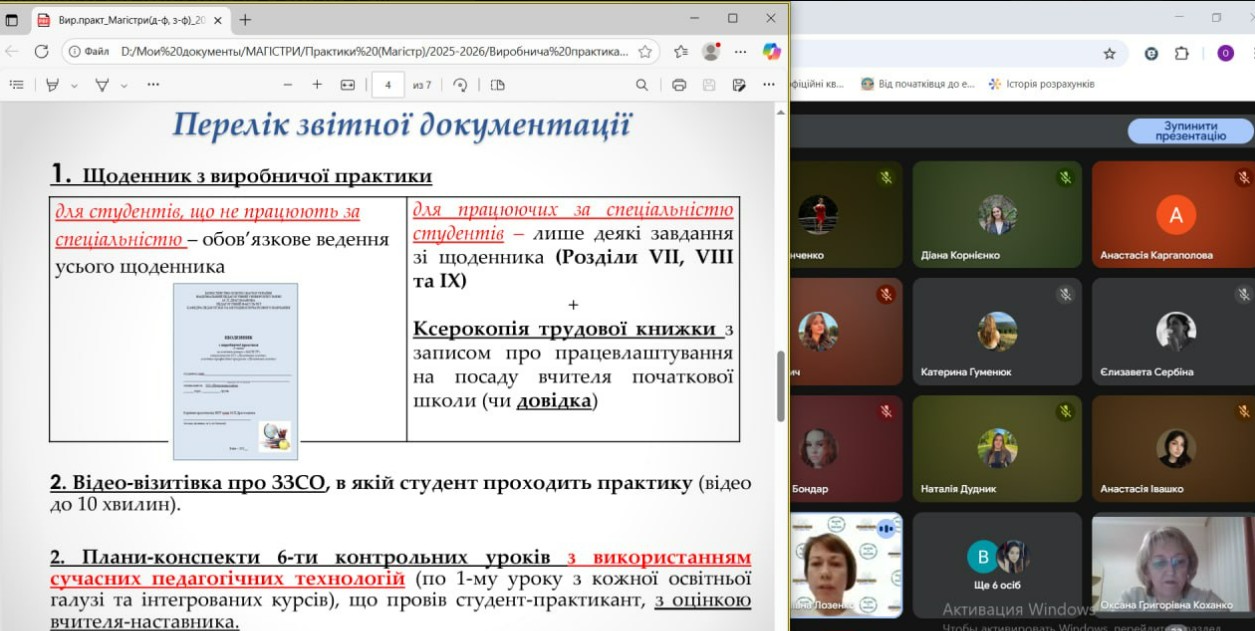
Task: Unmute Діана Корнієнко's microphone indicator
Action: [x=1065, y=176]
